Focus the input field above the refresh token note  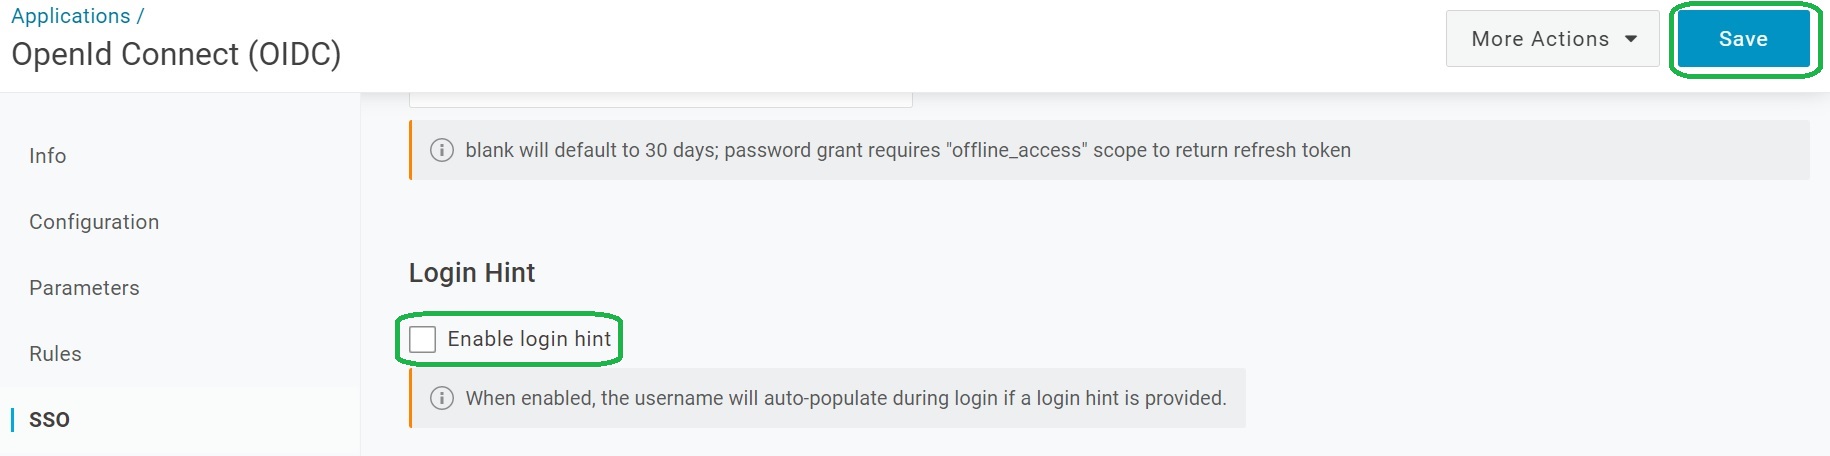click(660, 99)
